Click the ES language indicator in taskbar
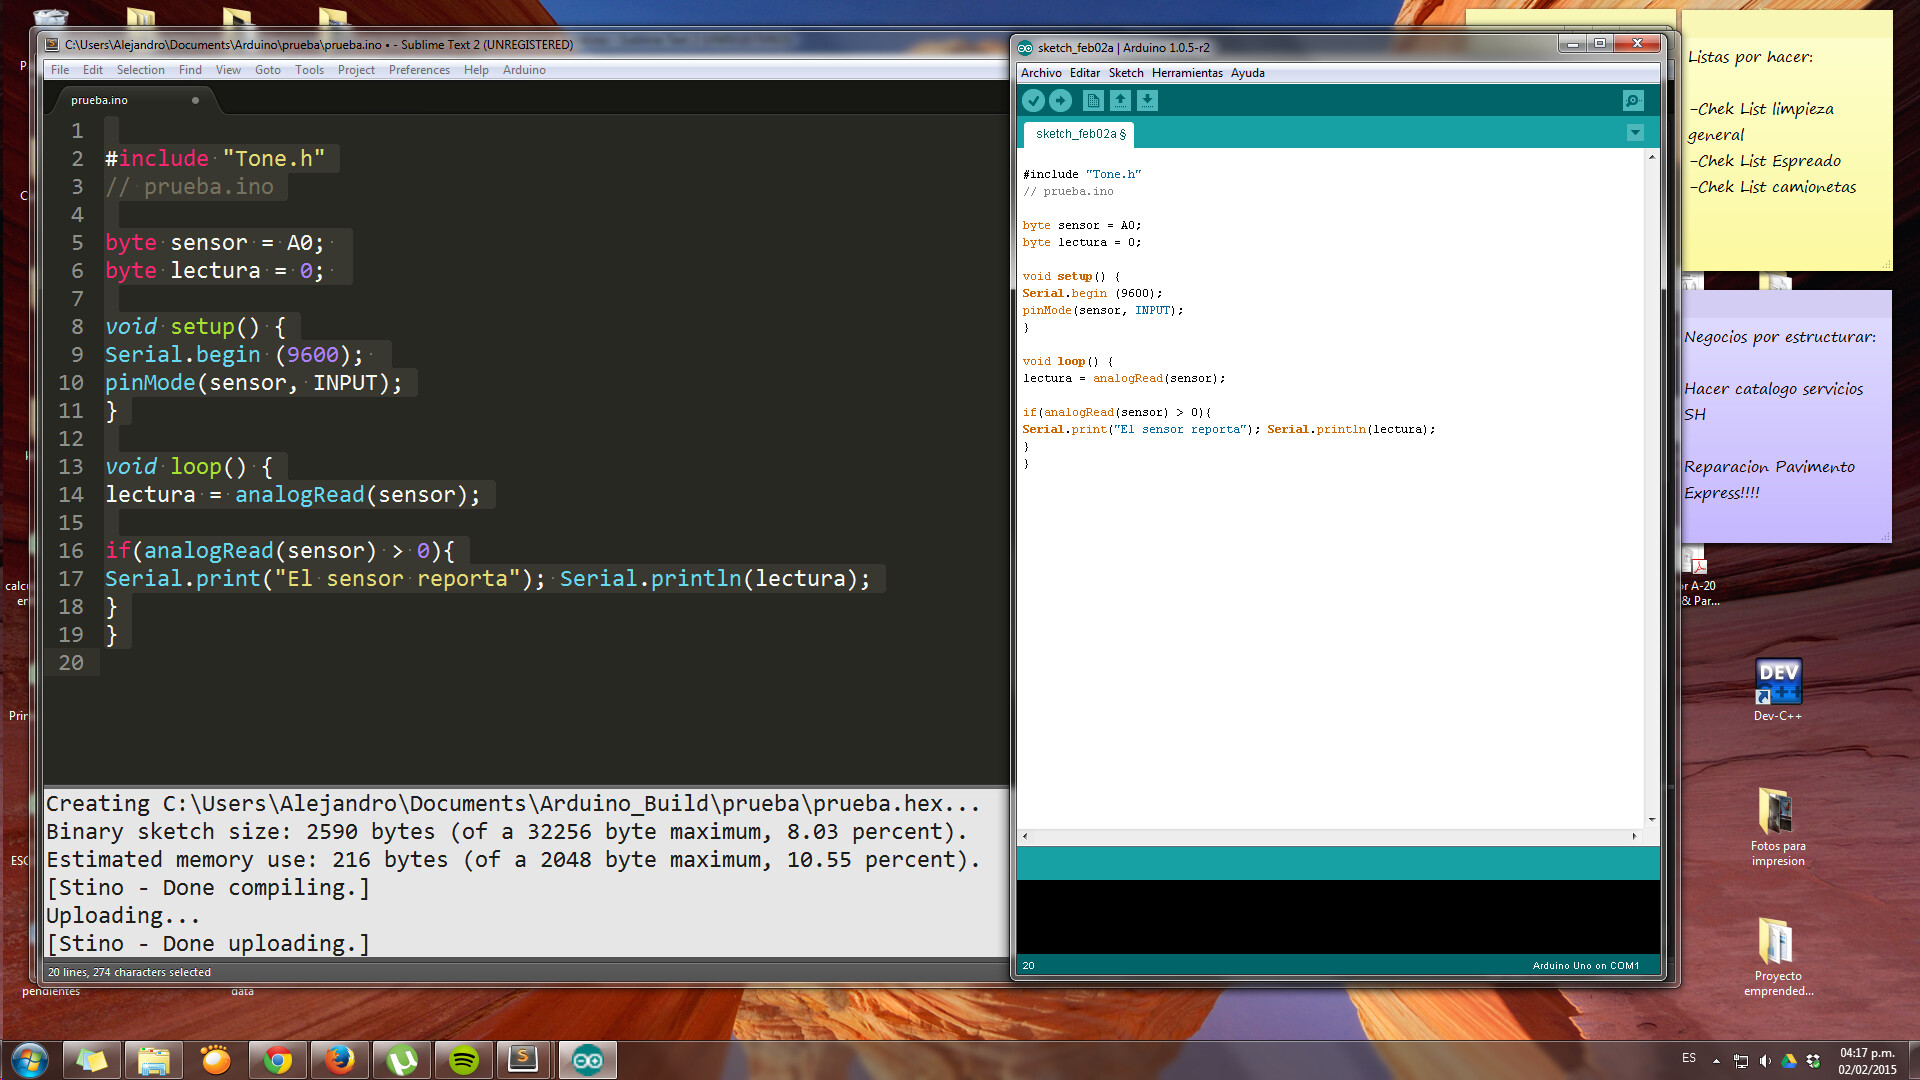 pos(1689,1058)
